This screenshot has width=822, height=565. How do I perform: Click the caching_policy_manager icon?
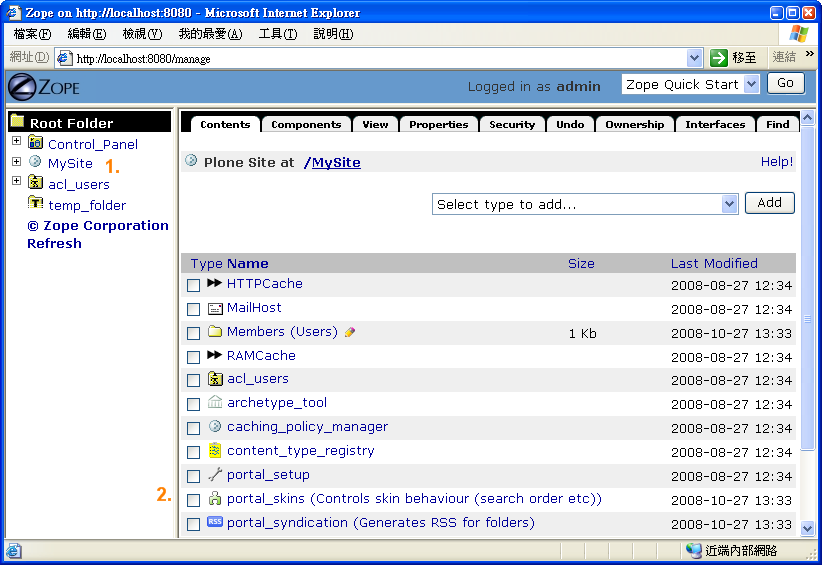coord(215,426)
